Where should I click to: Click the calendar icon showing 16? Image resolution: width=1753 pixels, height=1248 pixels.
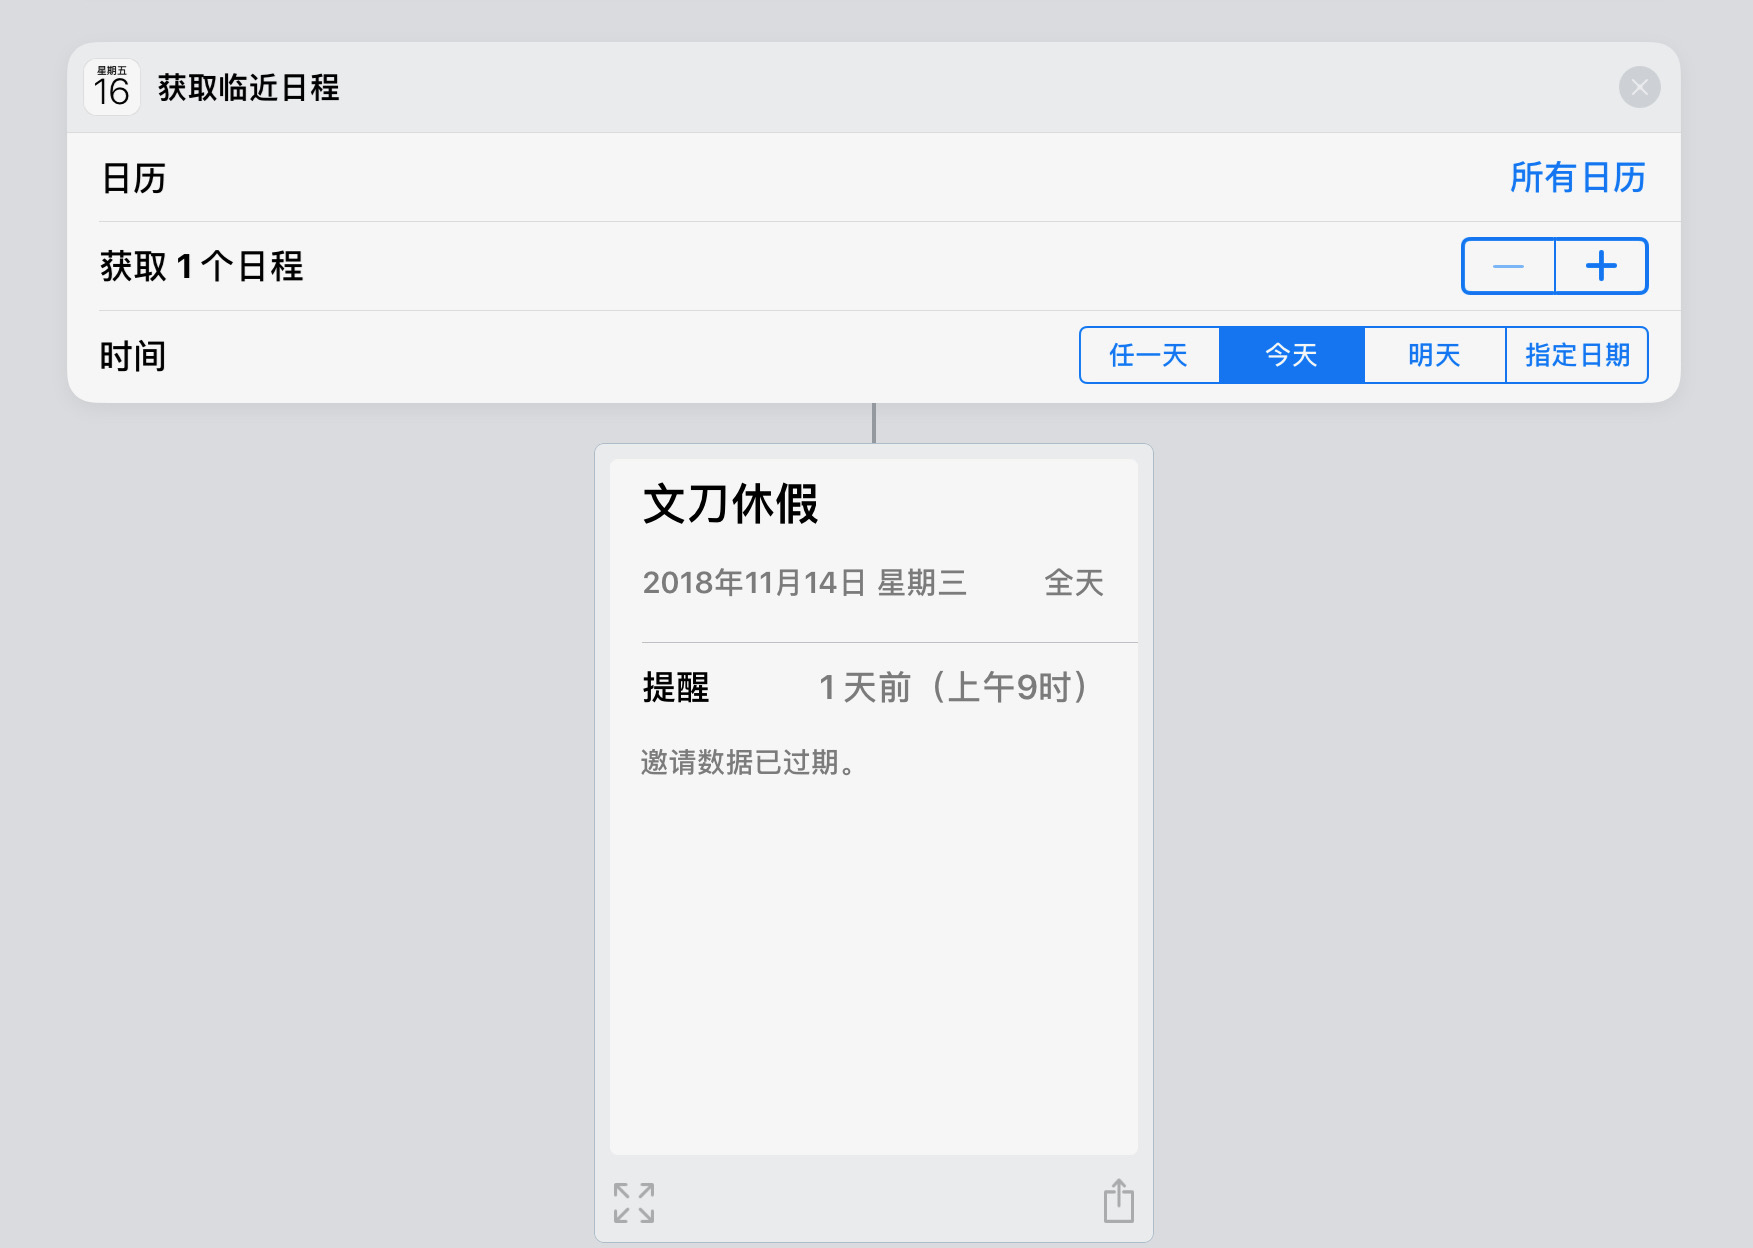112,88
